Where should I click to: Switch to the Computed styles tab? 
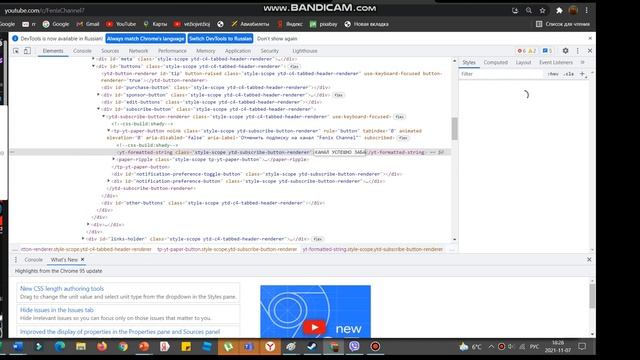coord(496,62)
